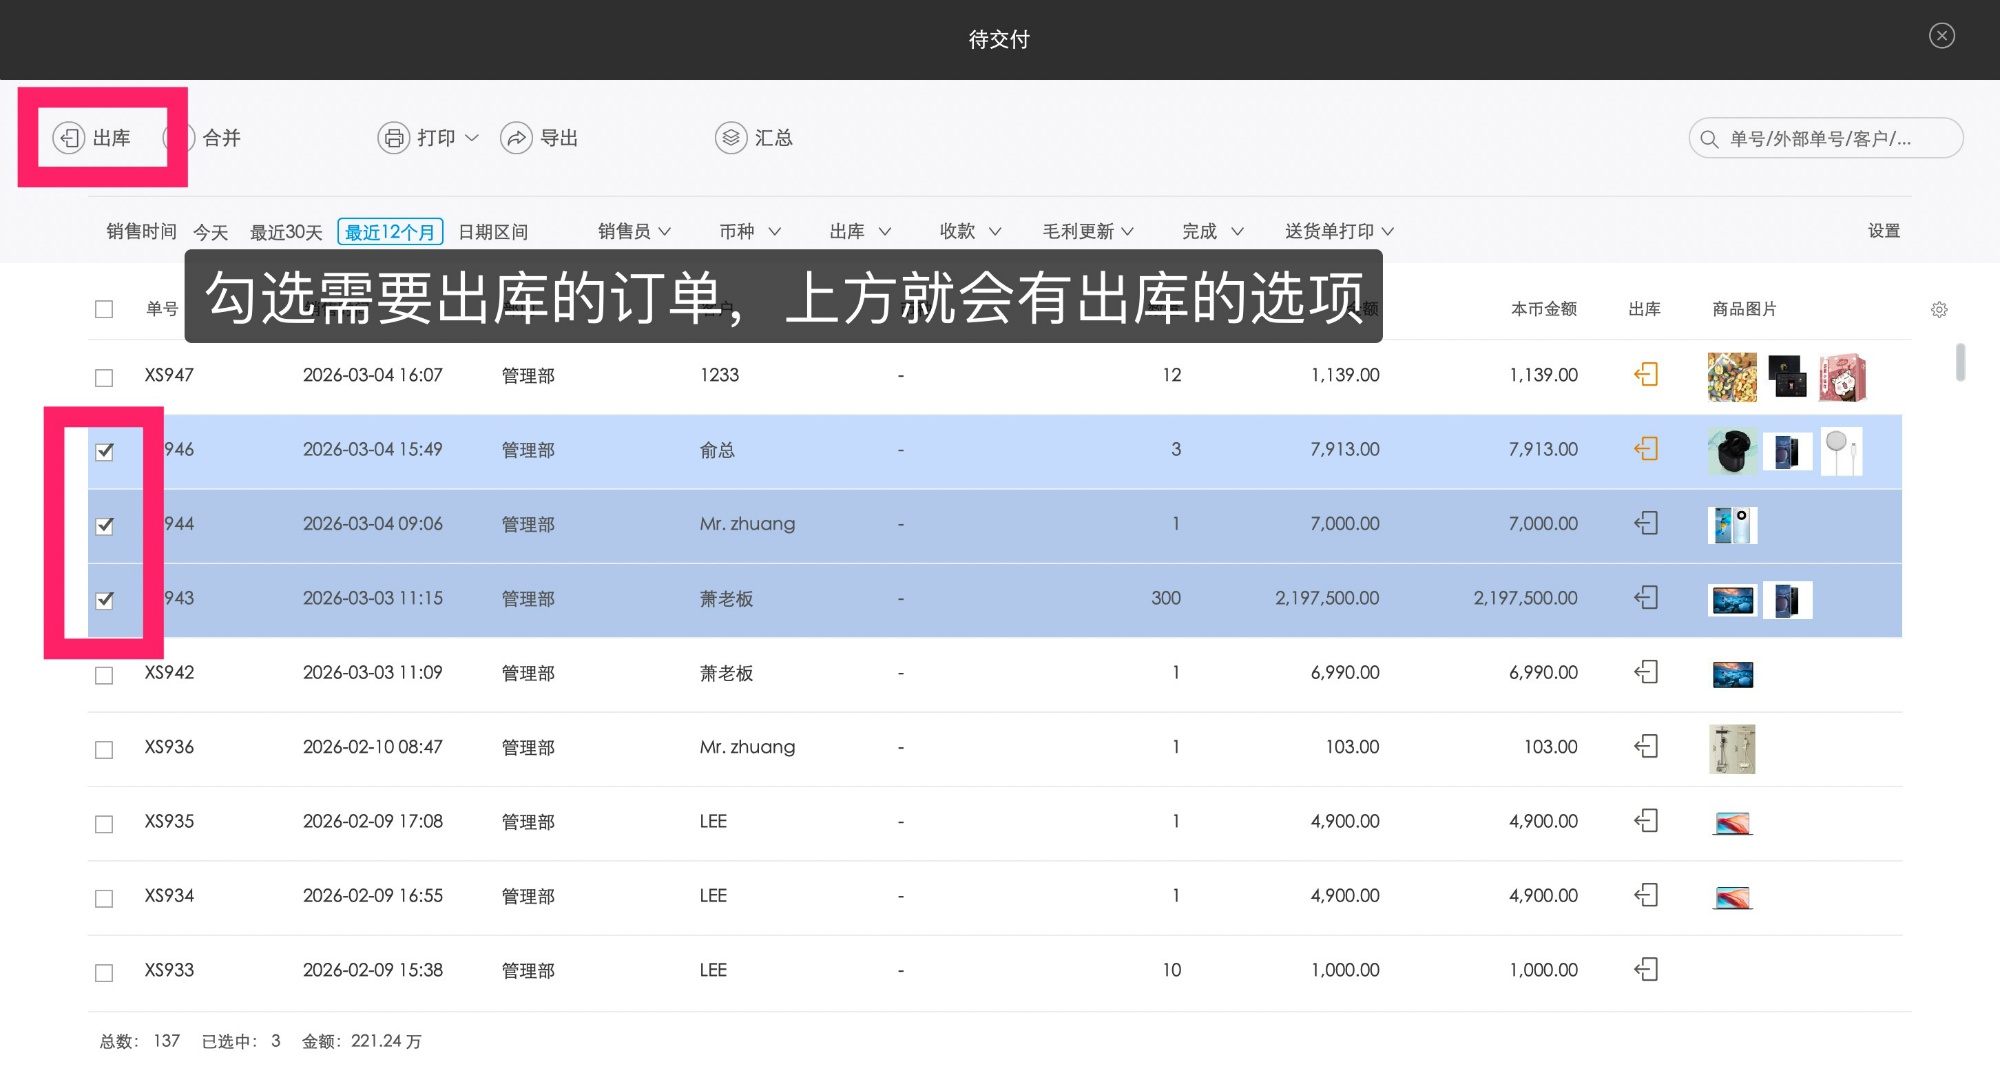Image resolution: width=2000 pixels, height=1070 pixels.
Task: Check the box for order XS947
Action: coord(104,377)
